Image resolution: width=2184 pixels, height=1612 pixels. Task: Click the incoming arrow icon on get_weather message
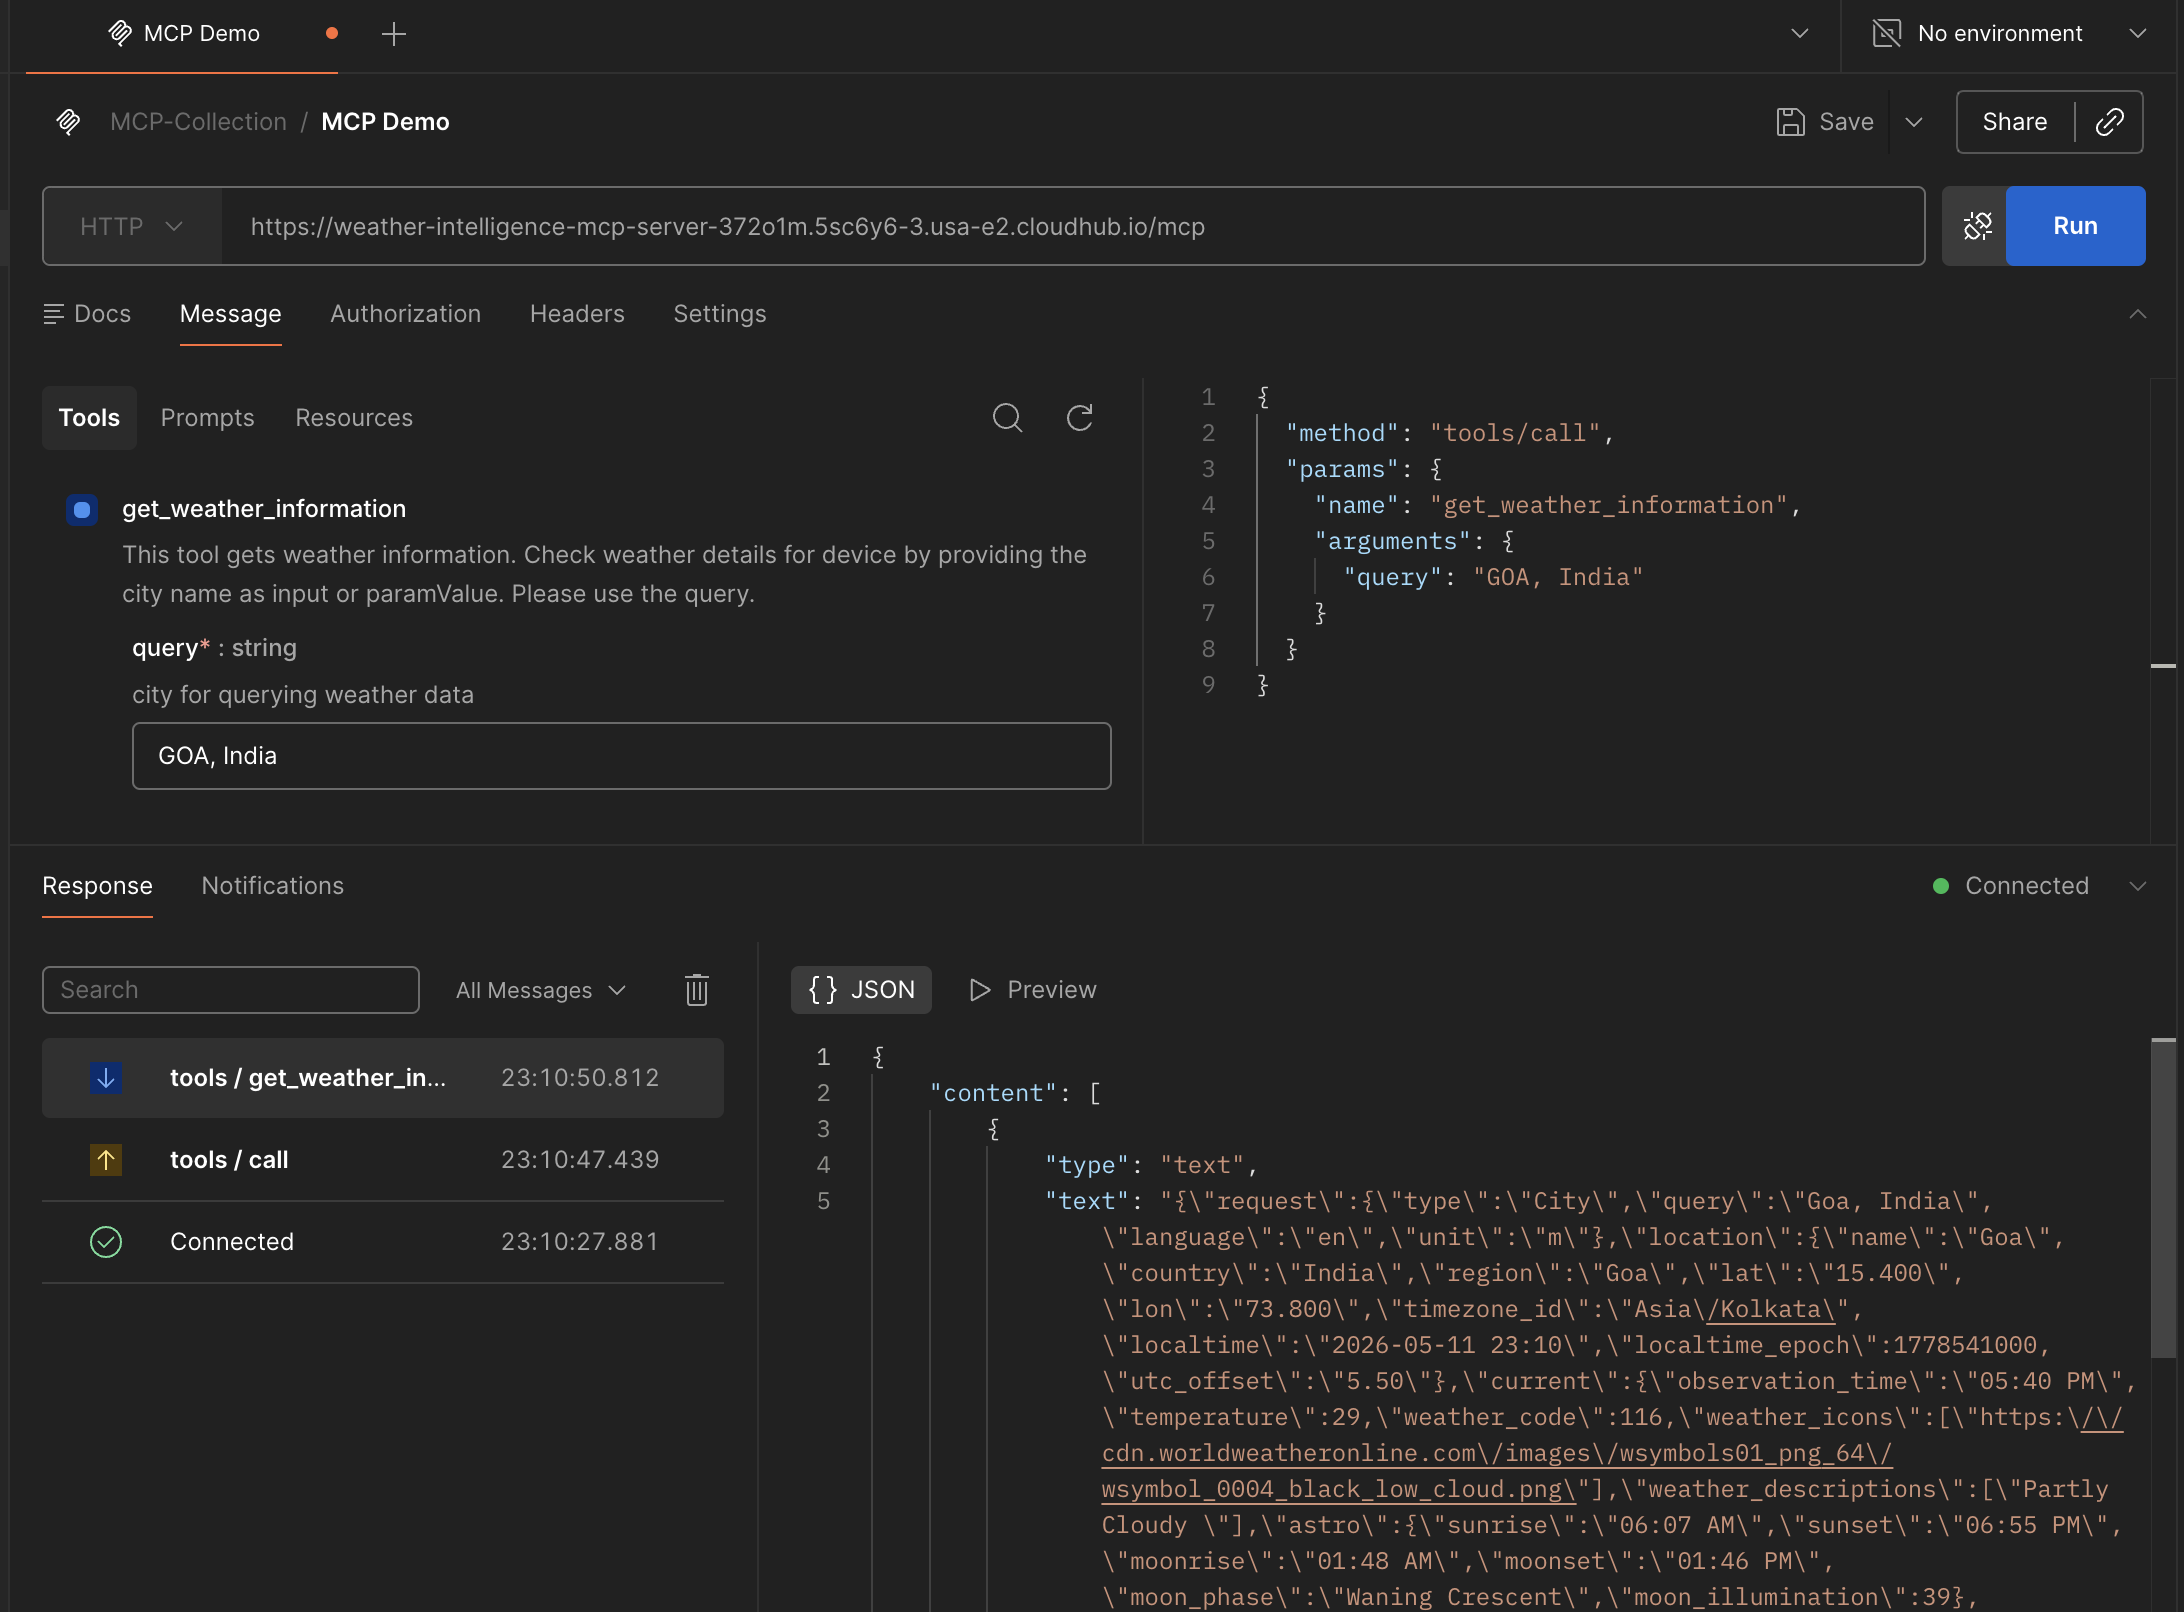tap(106, 1077)
